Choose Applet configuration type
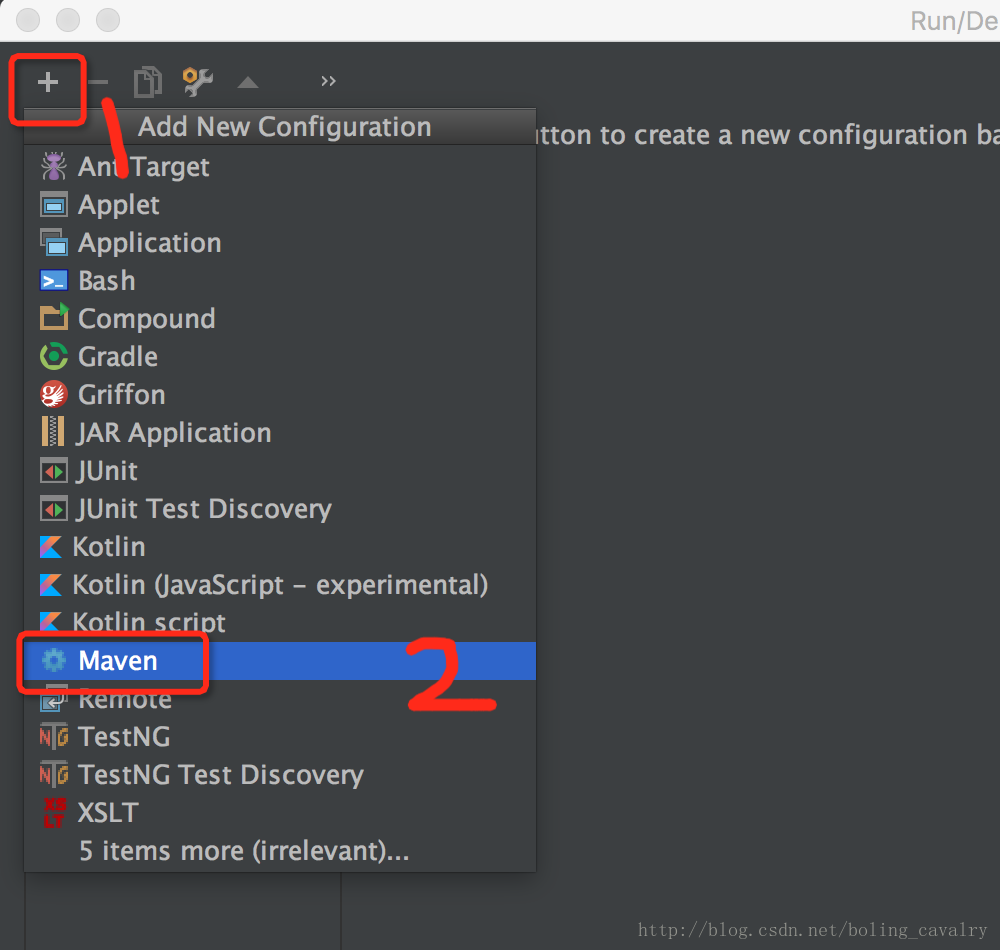The height and width of the screenshot is (950, 1000). pyautogui.click(x=280, y=205)
